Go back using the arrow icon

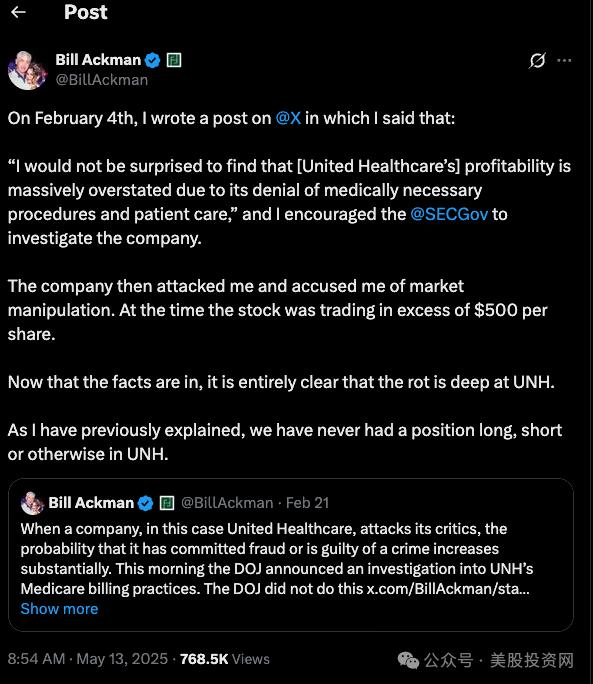18,12
